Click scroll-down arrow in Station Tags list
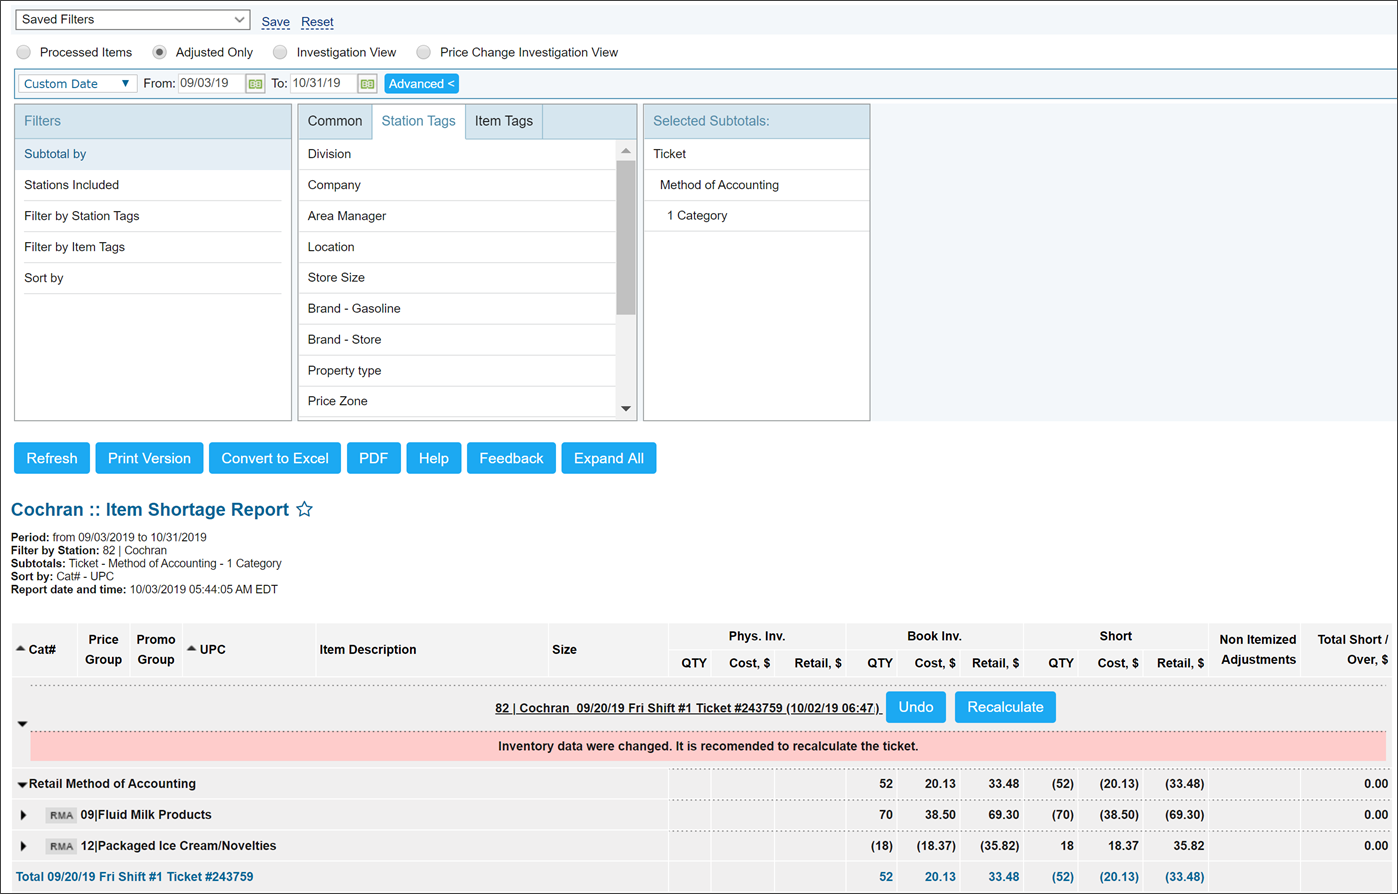The width and height of the screenshot is (1398, 894). point(626,406)
